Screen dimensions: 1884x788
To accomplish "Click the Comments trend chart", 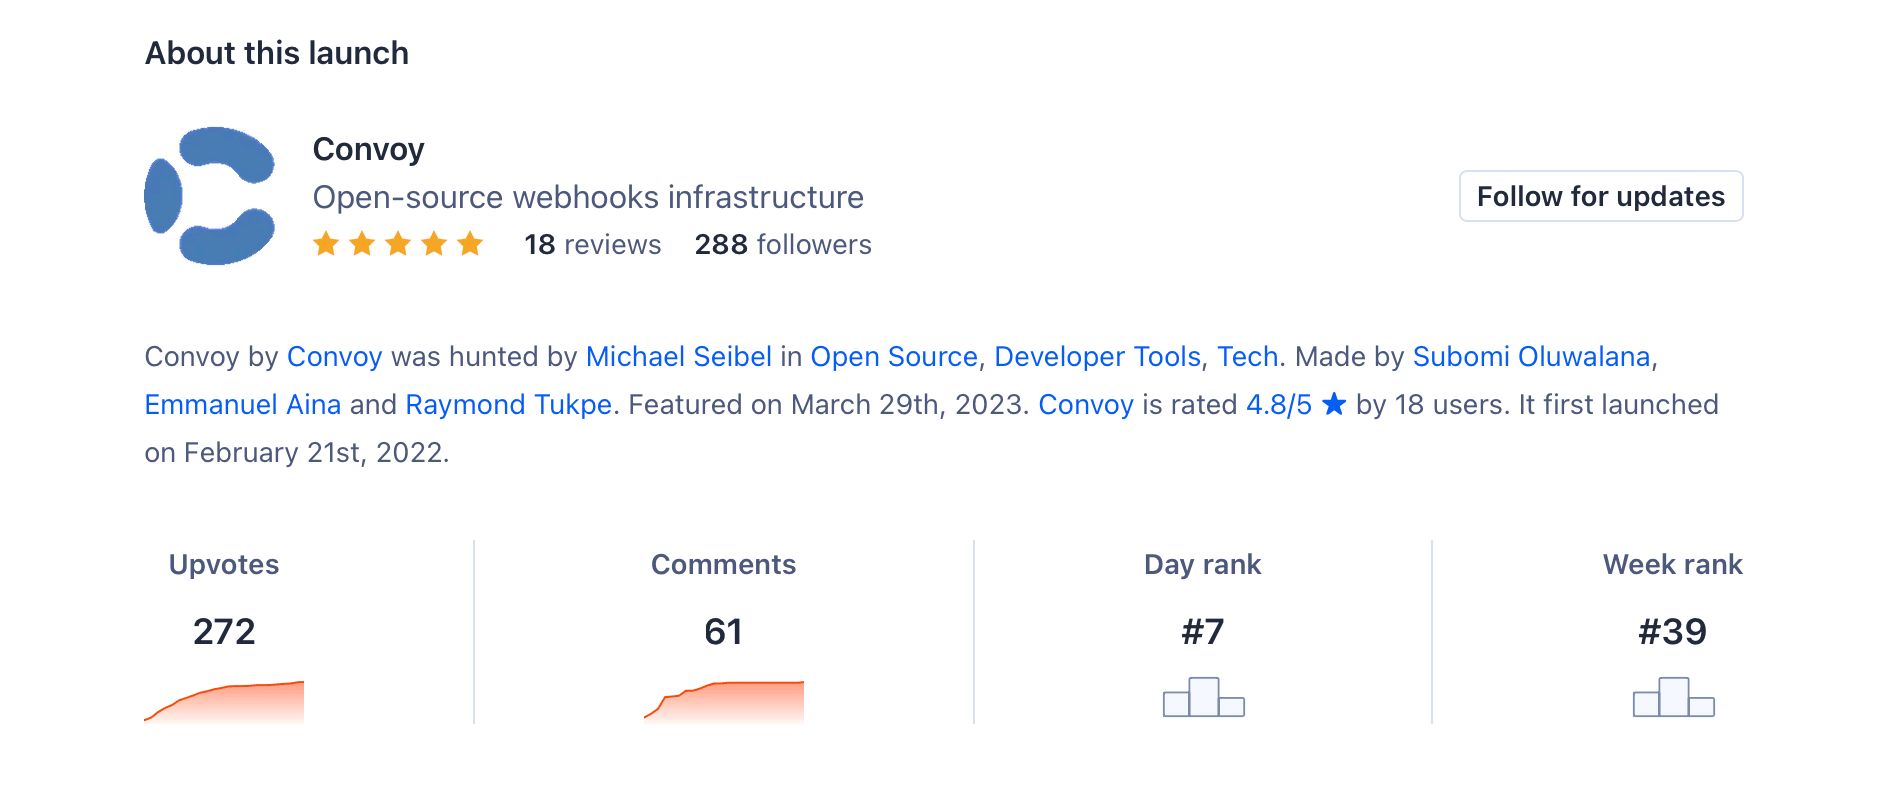I will tap(724, 702).
